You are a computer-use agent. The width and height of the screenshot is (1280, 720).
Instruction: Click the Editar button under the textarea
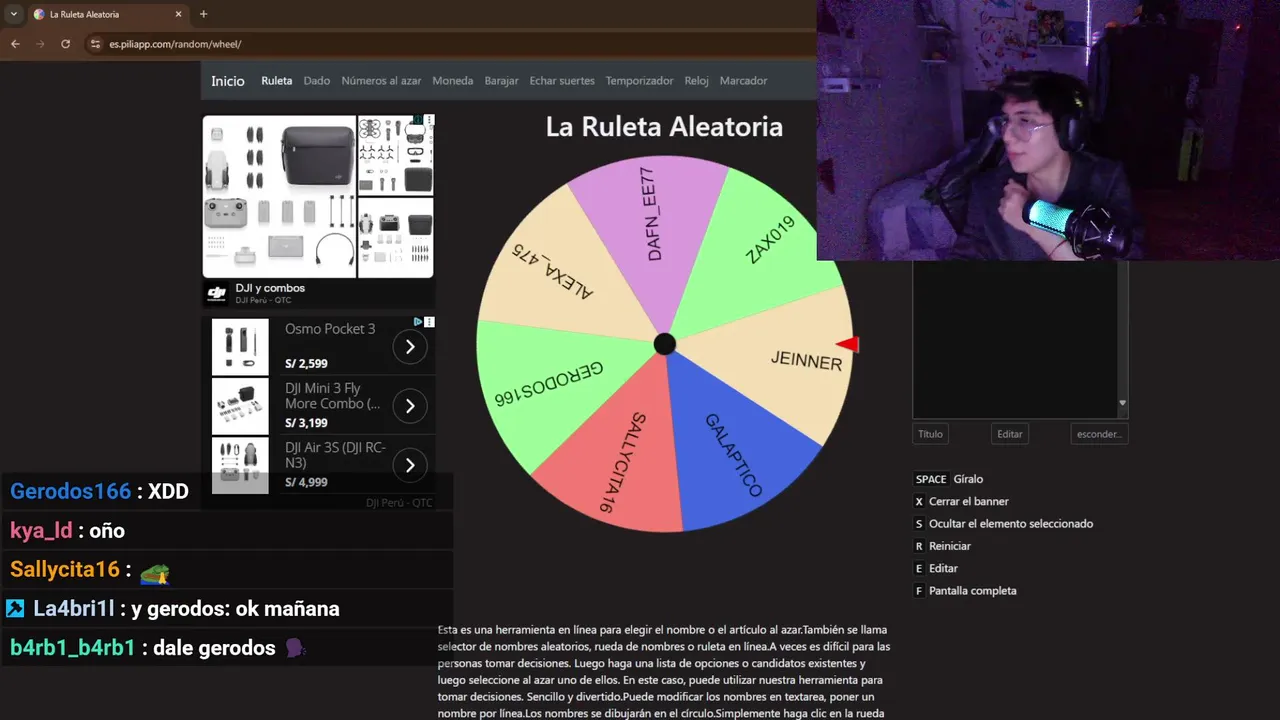coord(1010,434)
